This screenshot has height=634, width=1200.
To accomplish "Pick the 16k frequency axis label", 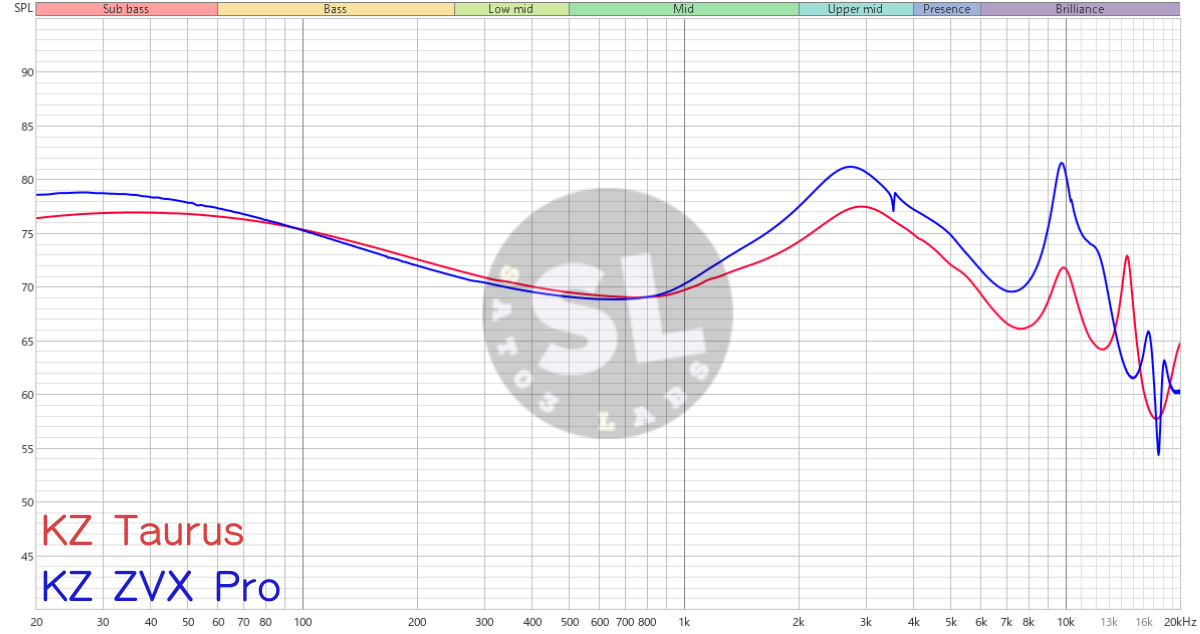I will 1143,621.
